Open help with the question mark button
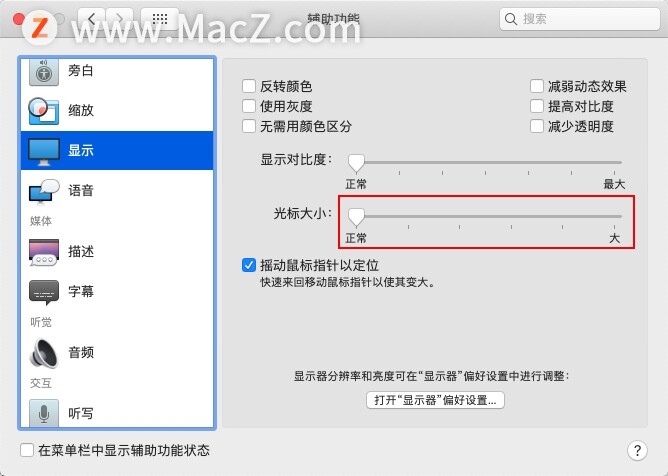 (637, 450)
